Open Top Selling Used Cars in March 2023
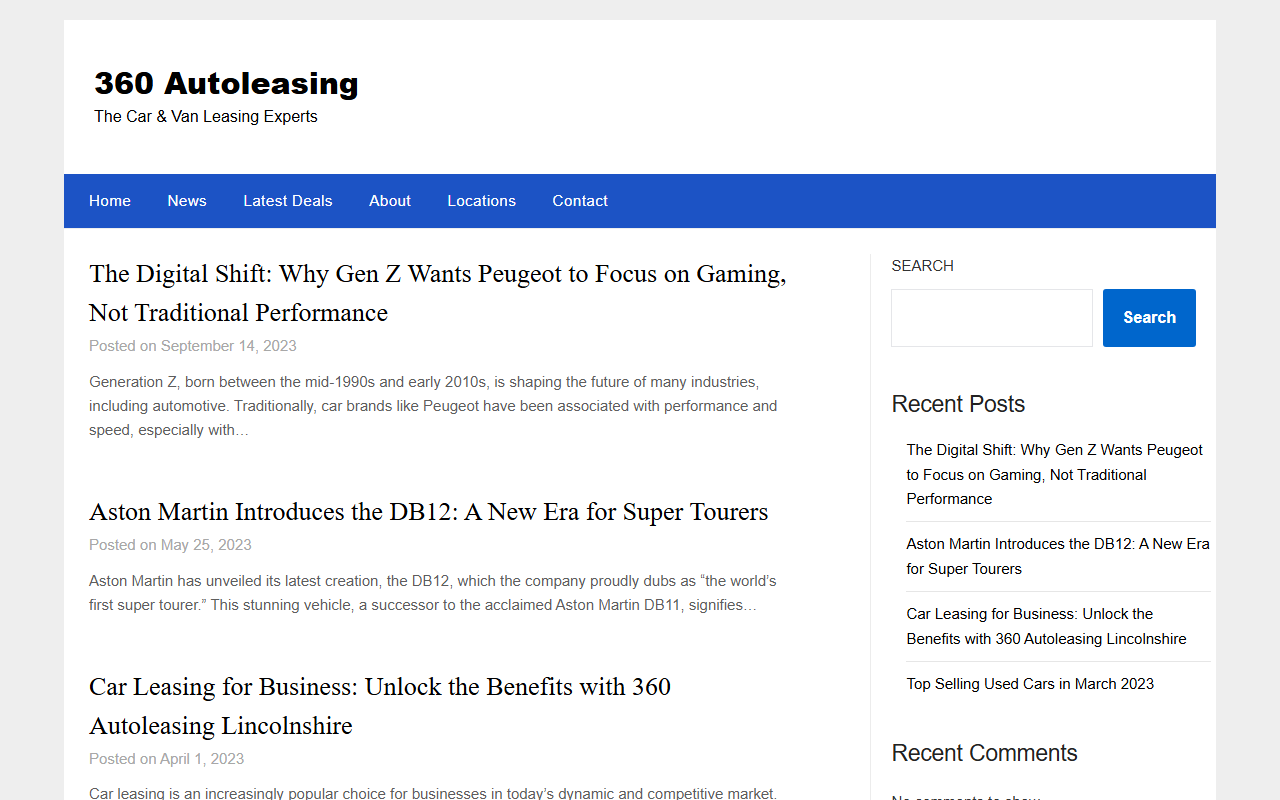Image resolution: width=1280 pixels, height=800 pixels. (1030, 684)
